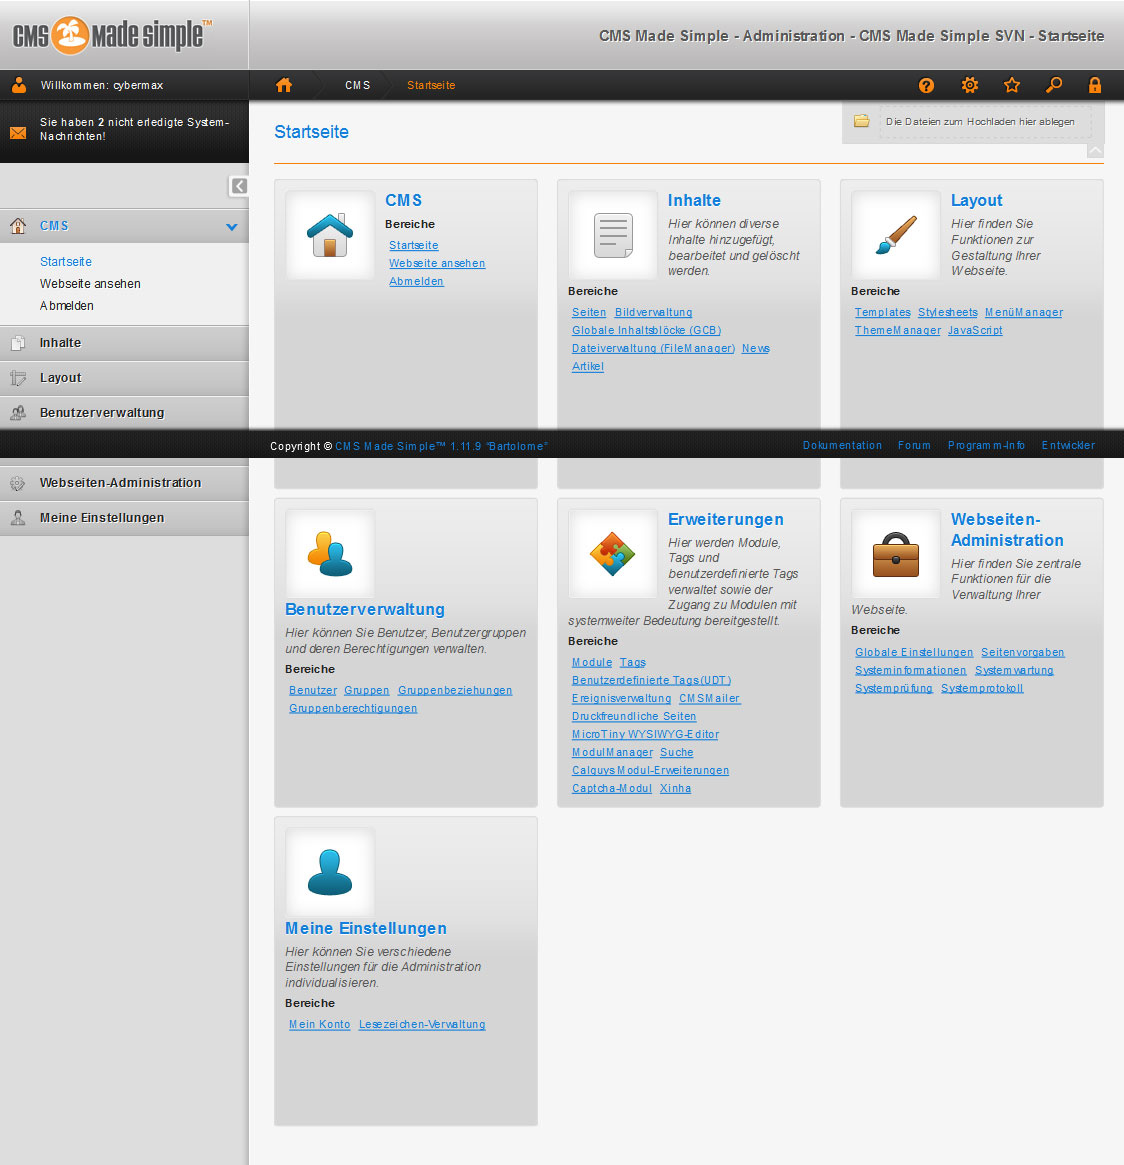The width and height of the screenshot is (1124, 1165).
Task: Click the house icon in the CMS card
Action: [330, 235]
